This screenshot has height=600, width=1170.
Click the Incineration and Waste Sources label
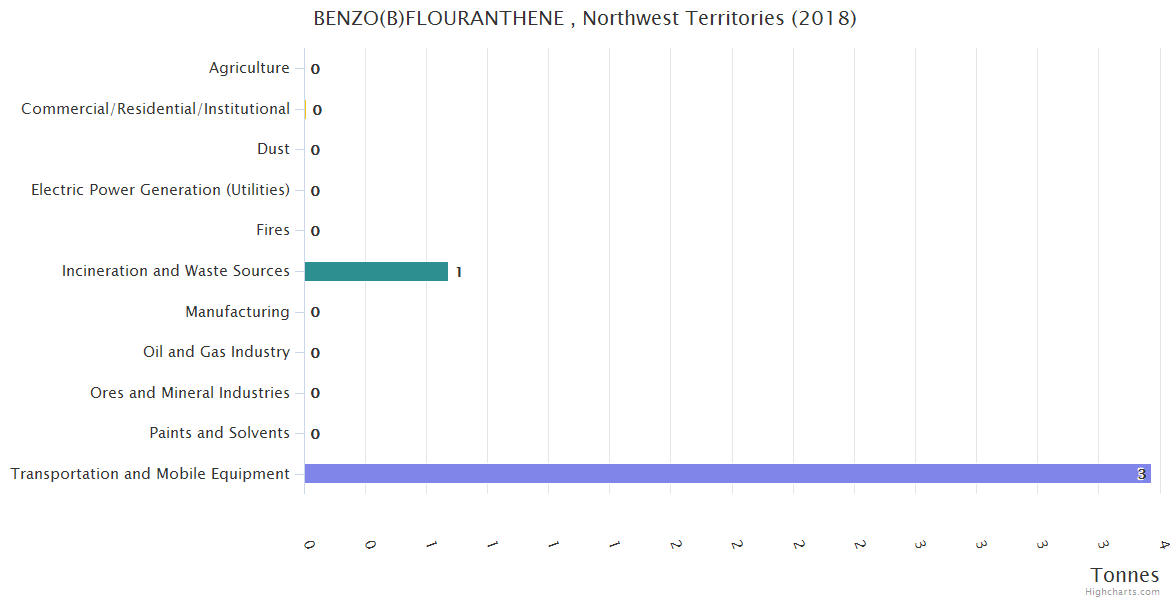(x=176, y=271)
